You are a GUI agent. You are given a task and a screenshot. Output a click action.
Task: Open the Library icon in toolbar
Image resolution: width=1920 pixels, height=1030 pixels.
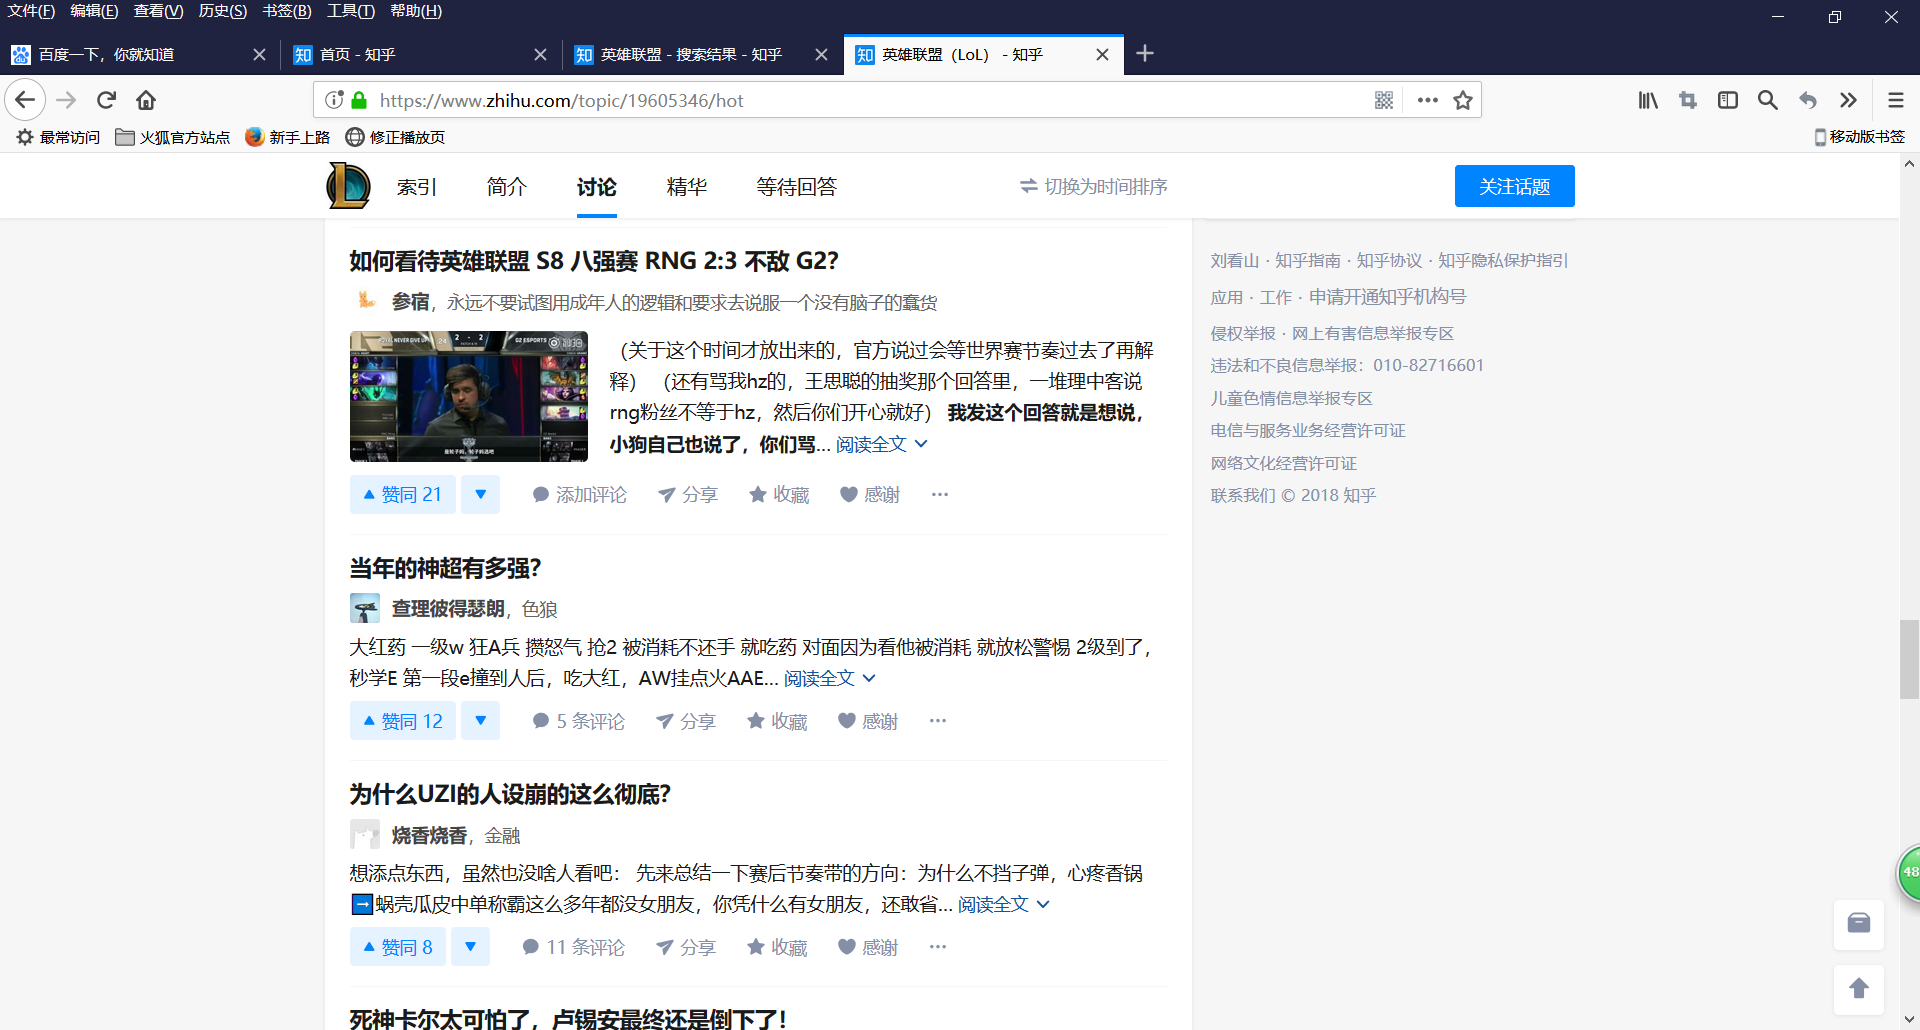[1648, 100]
